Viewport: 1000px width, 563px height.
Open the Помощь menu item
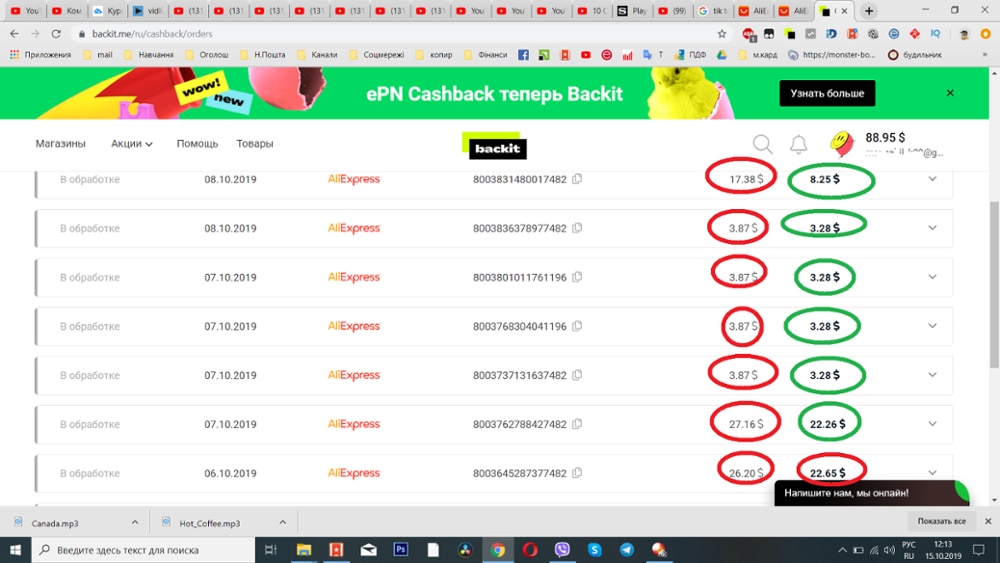coord(197,144)
